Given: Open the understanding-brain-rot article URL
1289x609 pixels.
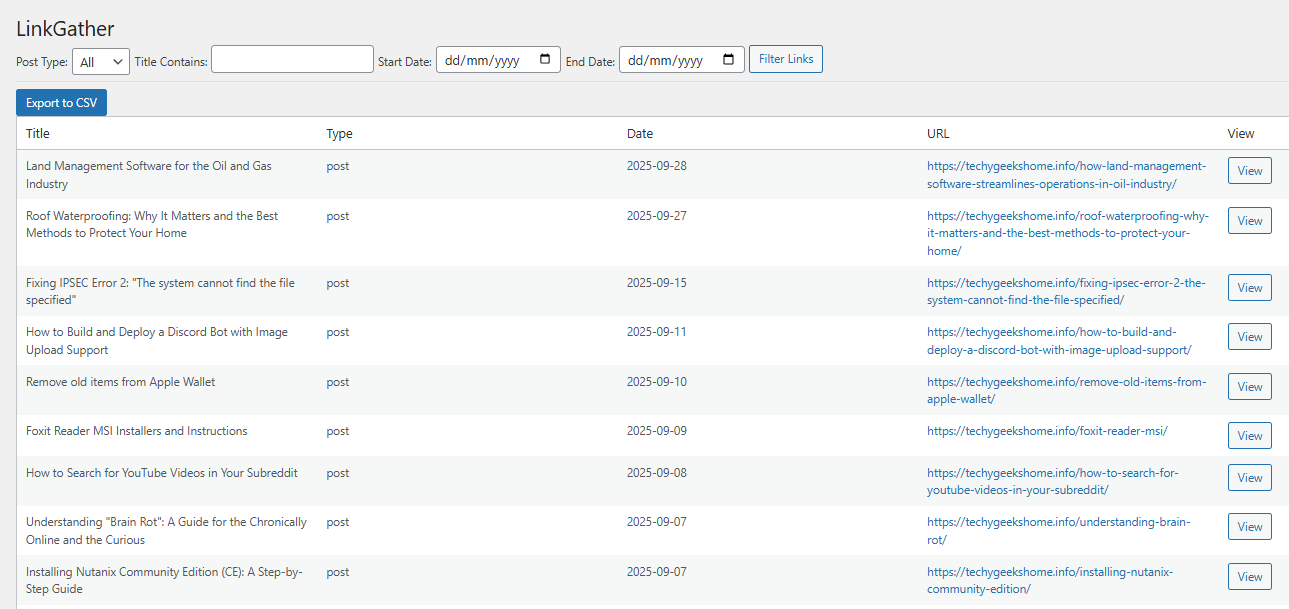Looking at the screenshot, I should click(x=1058, y=530).
